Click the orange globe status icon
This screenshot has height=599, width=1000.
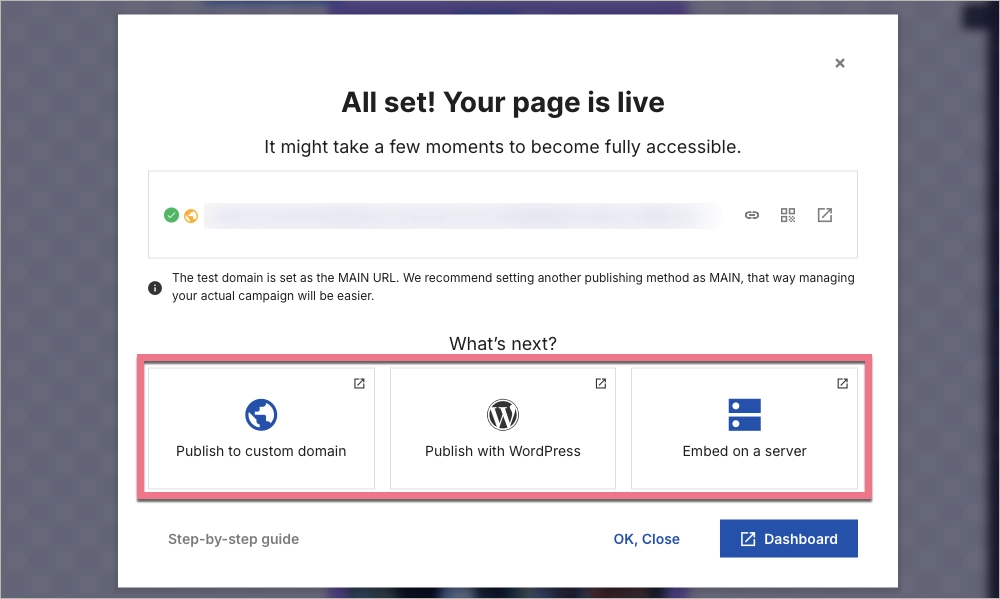pos(189,215)
